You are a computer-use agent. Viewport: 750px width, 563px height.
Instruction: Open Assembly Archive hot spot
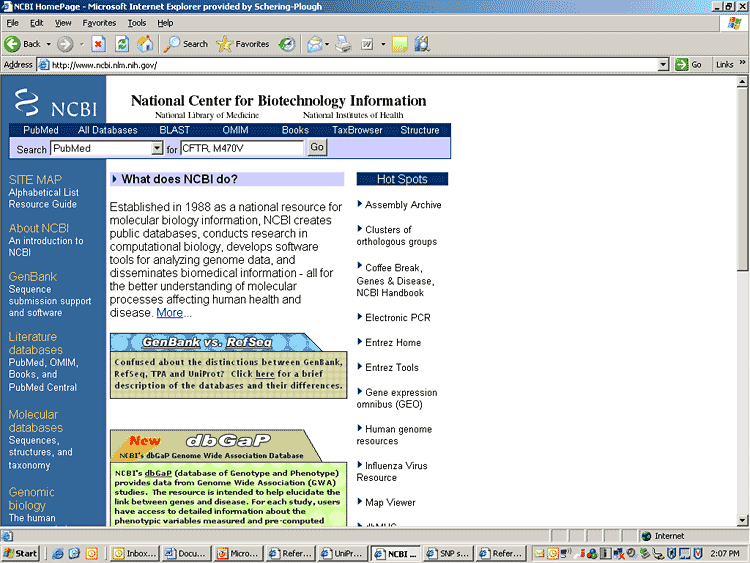point(403,205)
